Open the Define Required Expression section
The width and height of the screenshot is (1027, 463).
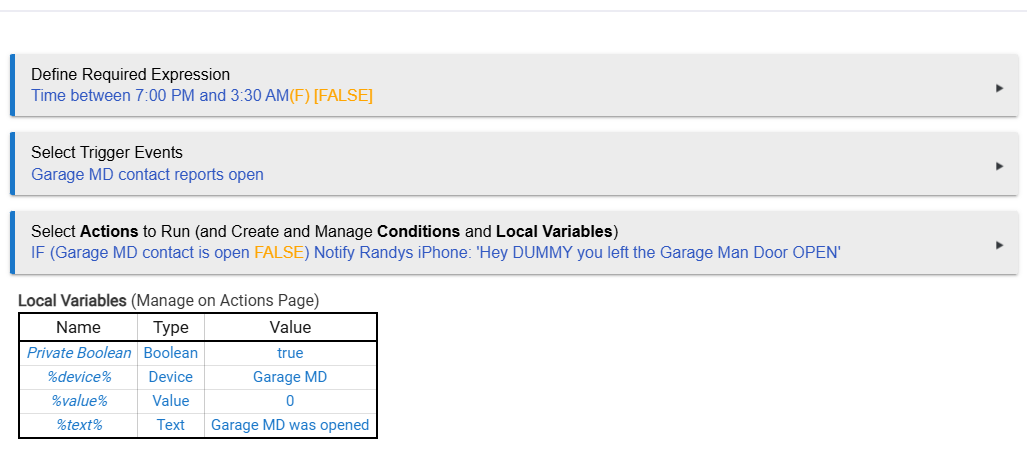pyautogui.click(x=130, y=75)
